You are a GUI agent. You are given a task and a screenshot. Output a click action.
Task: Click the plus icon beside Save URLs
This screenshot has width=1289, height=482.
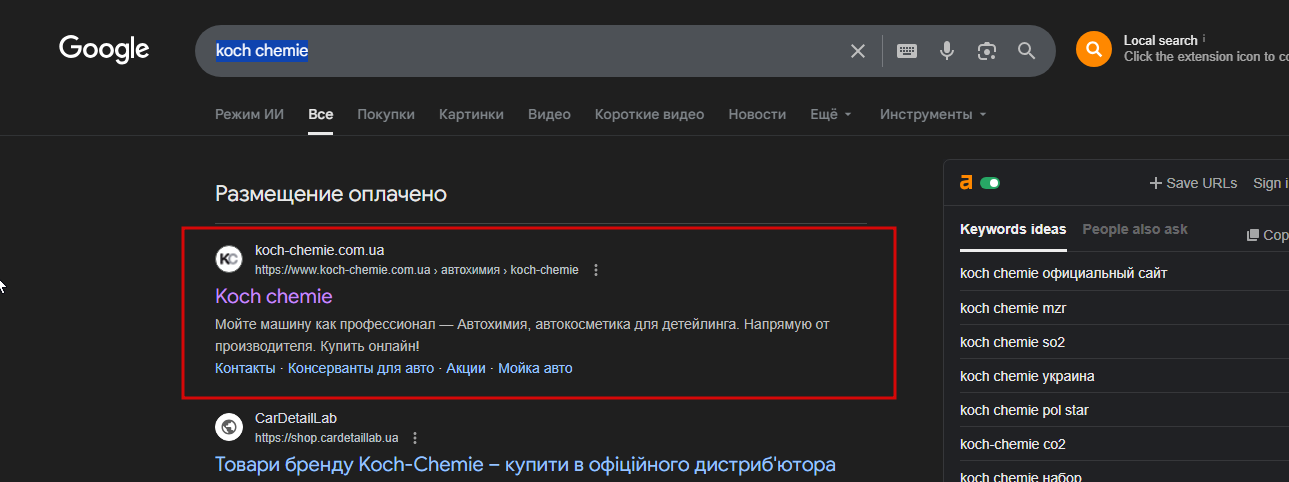click(1156, 183)
